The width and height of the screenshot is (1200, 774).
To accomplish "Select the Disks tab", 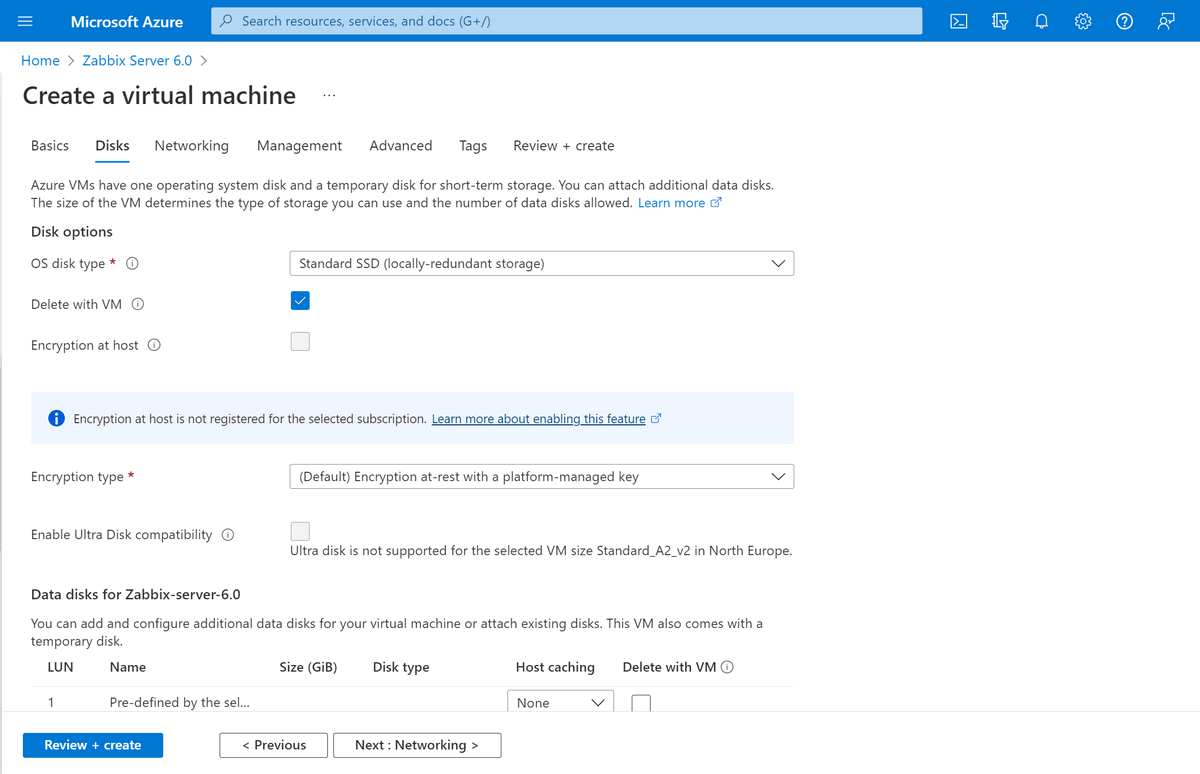I will coord(112,146).
